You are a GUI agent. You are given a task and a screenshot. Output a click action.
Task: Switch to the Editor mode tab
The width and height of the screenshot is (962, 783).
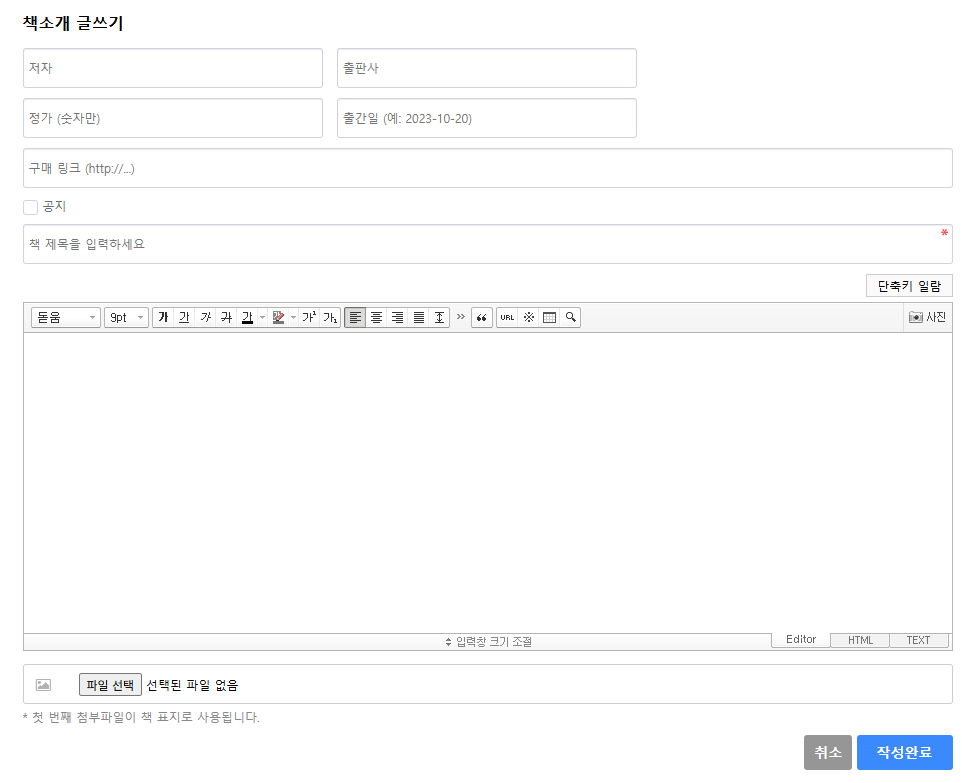click(x=801, y=639)
